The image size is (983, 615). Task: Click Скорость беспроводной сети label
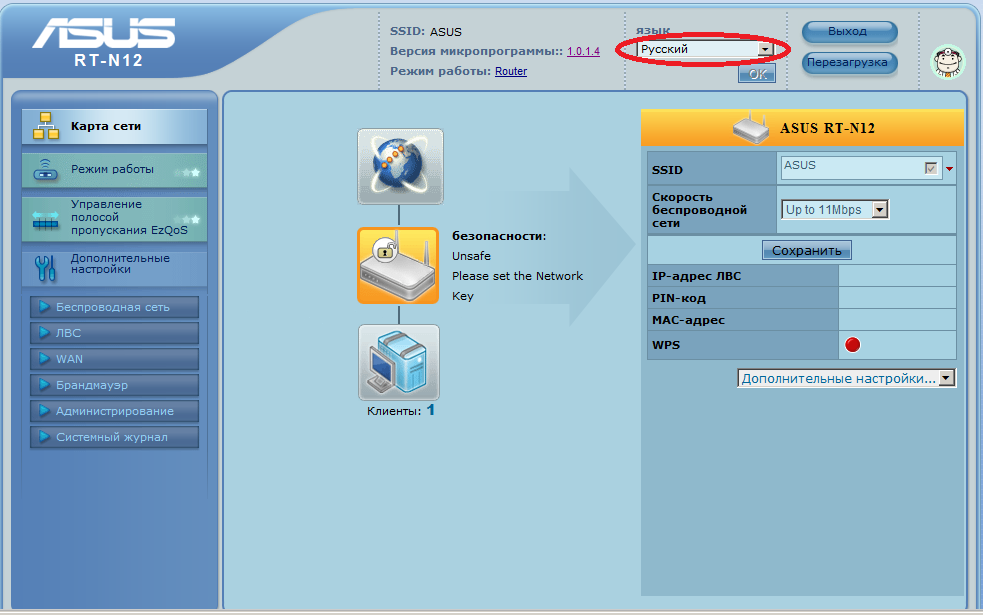(x=699, y=210)
